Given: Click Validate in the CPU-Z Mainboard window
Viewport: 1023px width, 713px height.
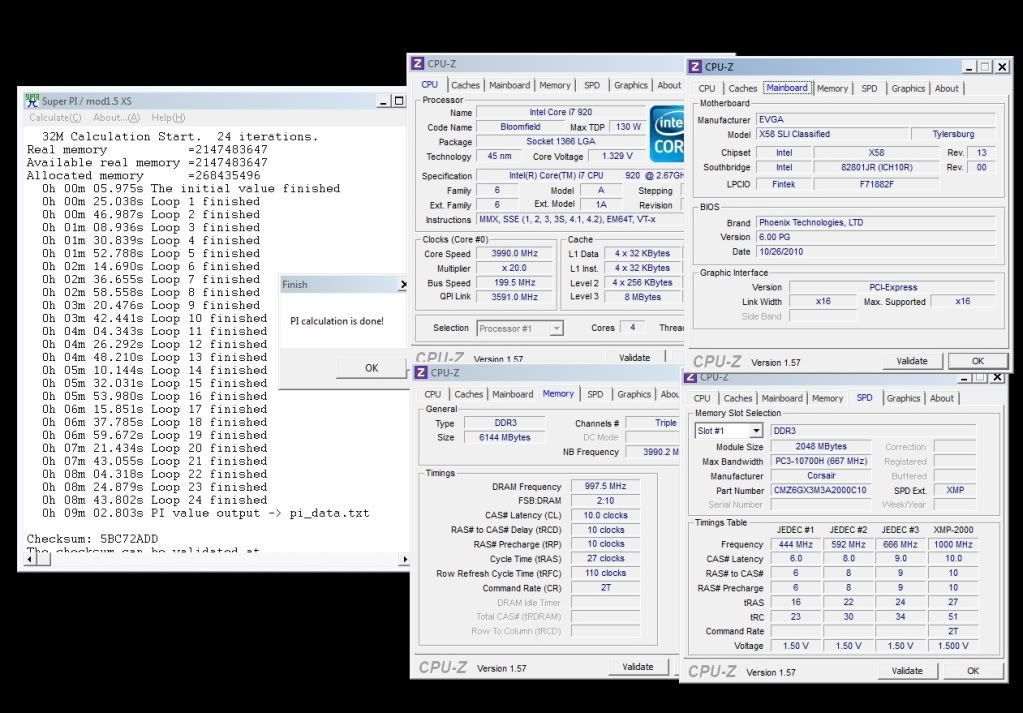Looking at the screenshot, I should [912, 361].
